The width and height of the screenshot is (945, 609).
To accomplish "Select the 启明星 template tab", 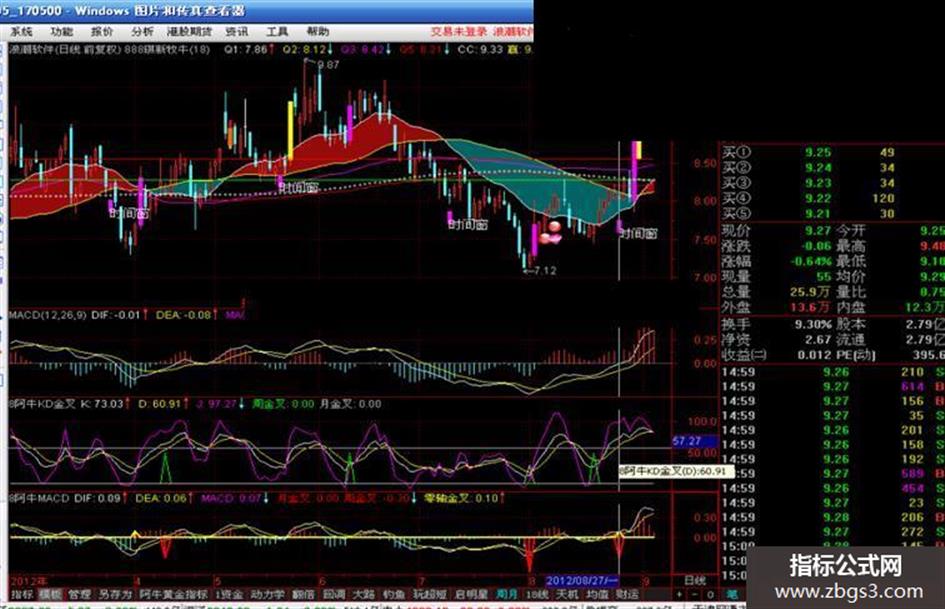I will point(471,594).
